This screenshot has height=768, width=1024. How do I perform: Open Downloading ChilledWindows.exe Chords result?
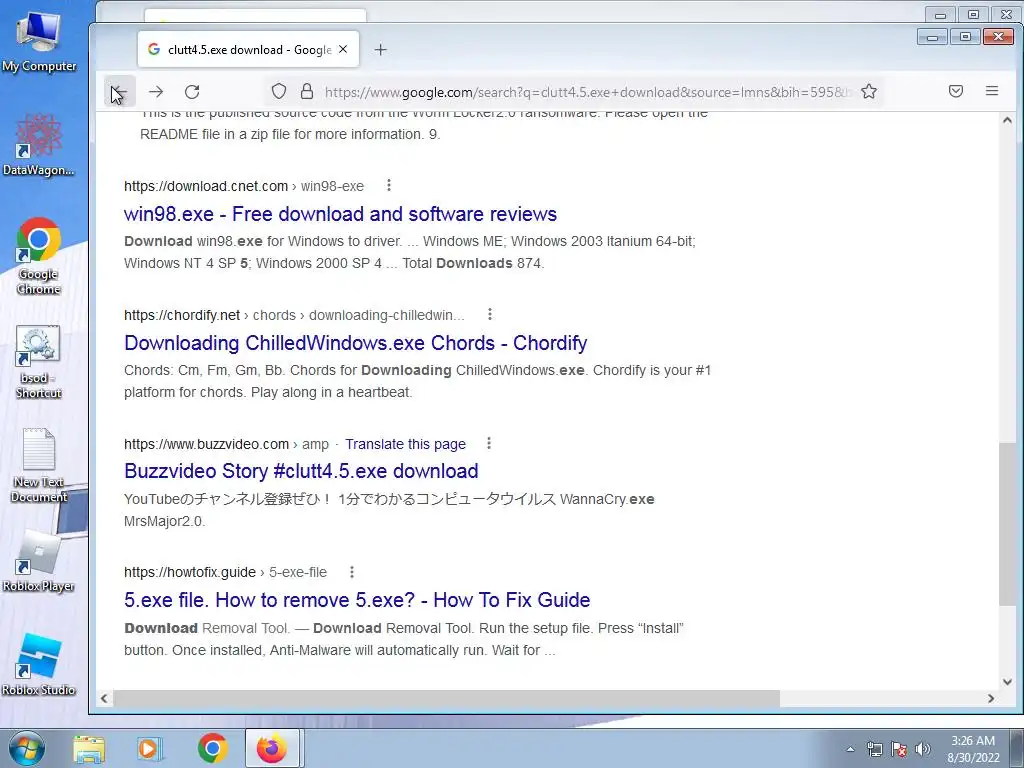point(355,343)
